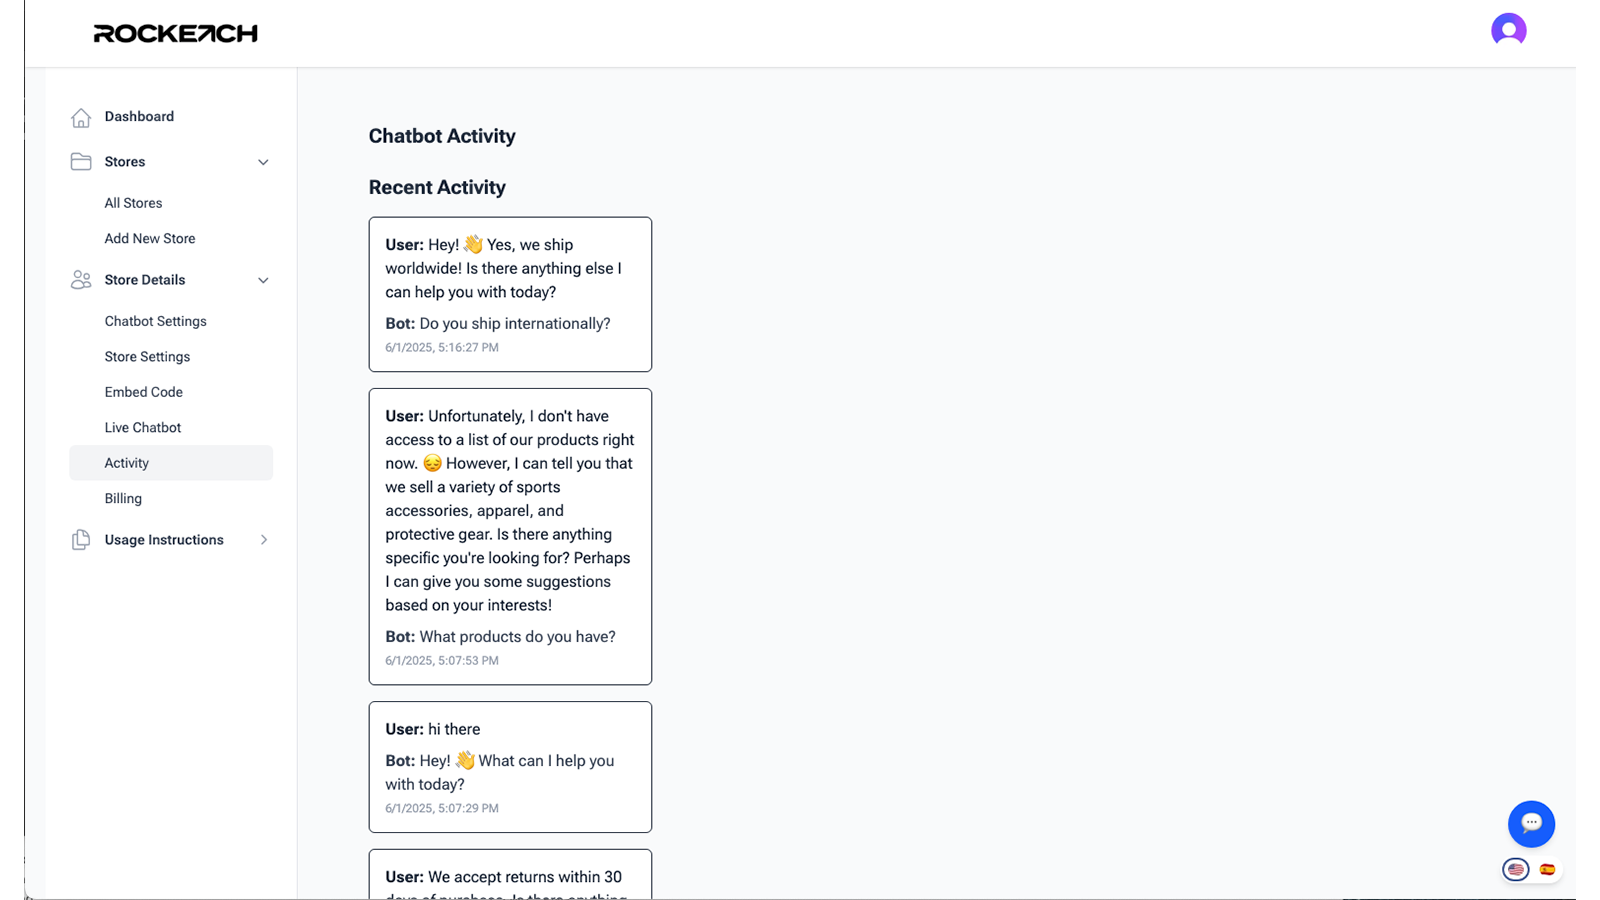Click the Rockeach logo
1600x900 pixels.
[x=175, y=34]
